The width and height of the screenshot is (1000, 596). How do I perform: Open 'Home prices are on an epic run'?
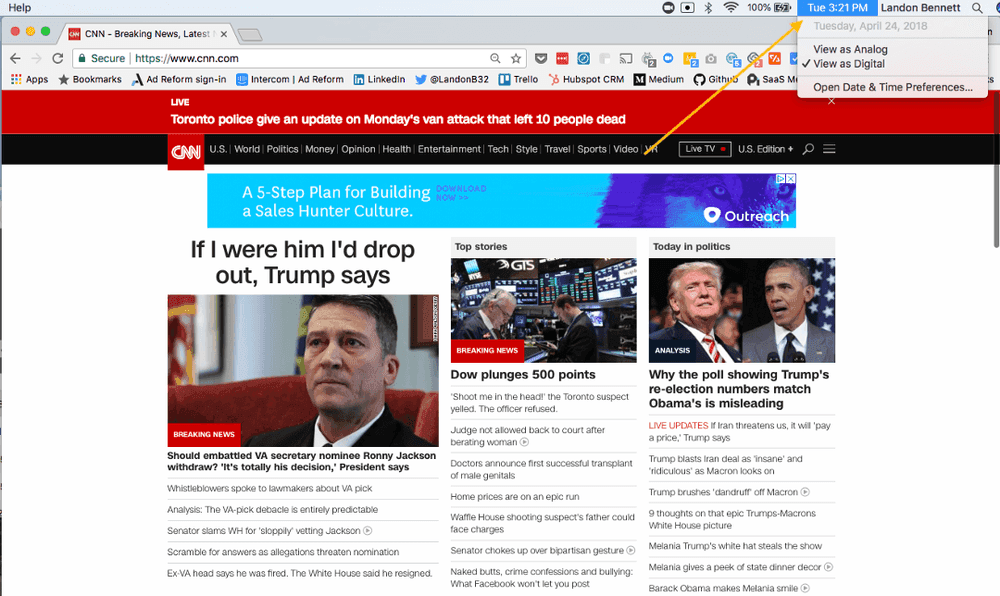pyautogui.click(x=515, y=497)
